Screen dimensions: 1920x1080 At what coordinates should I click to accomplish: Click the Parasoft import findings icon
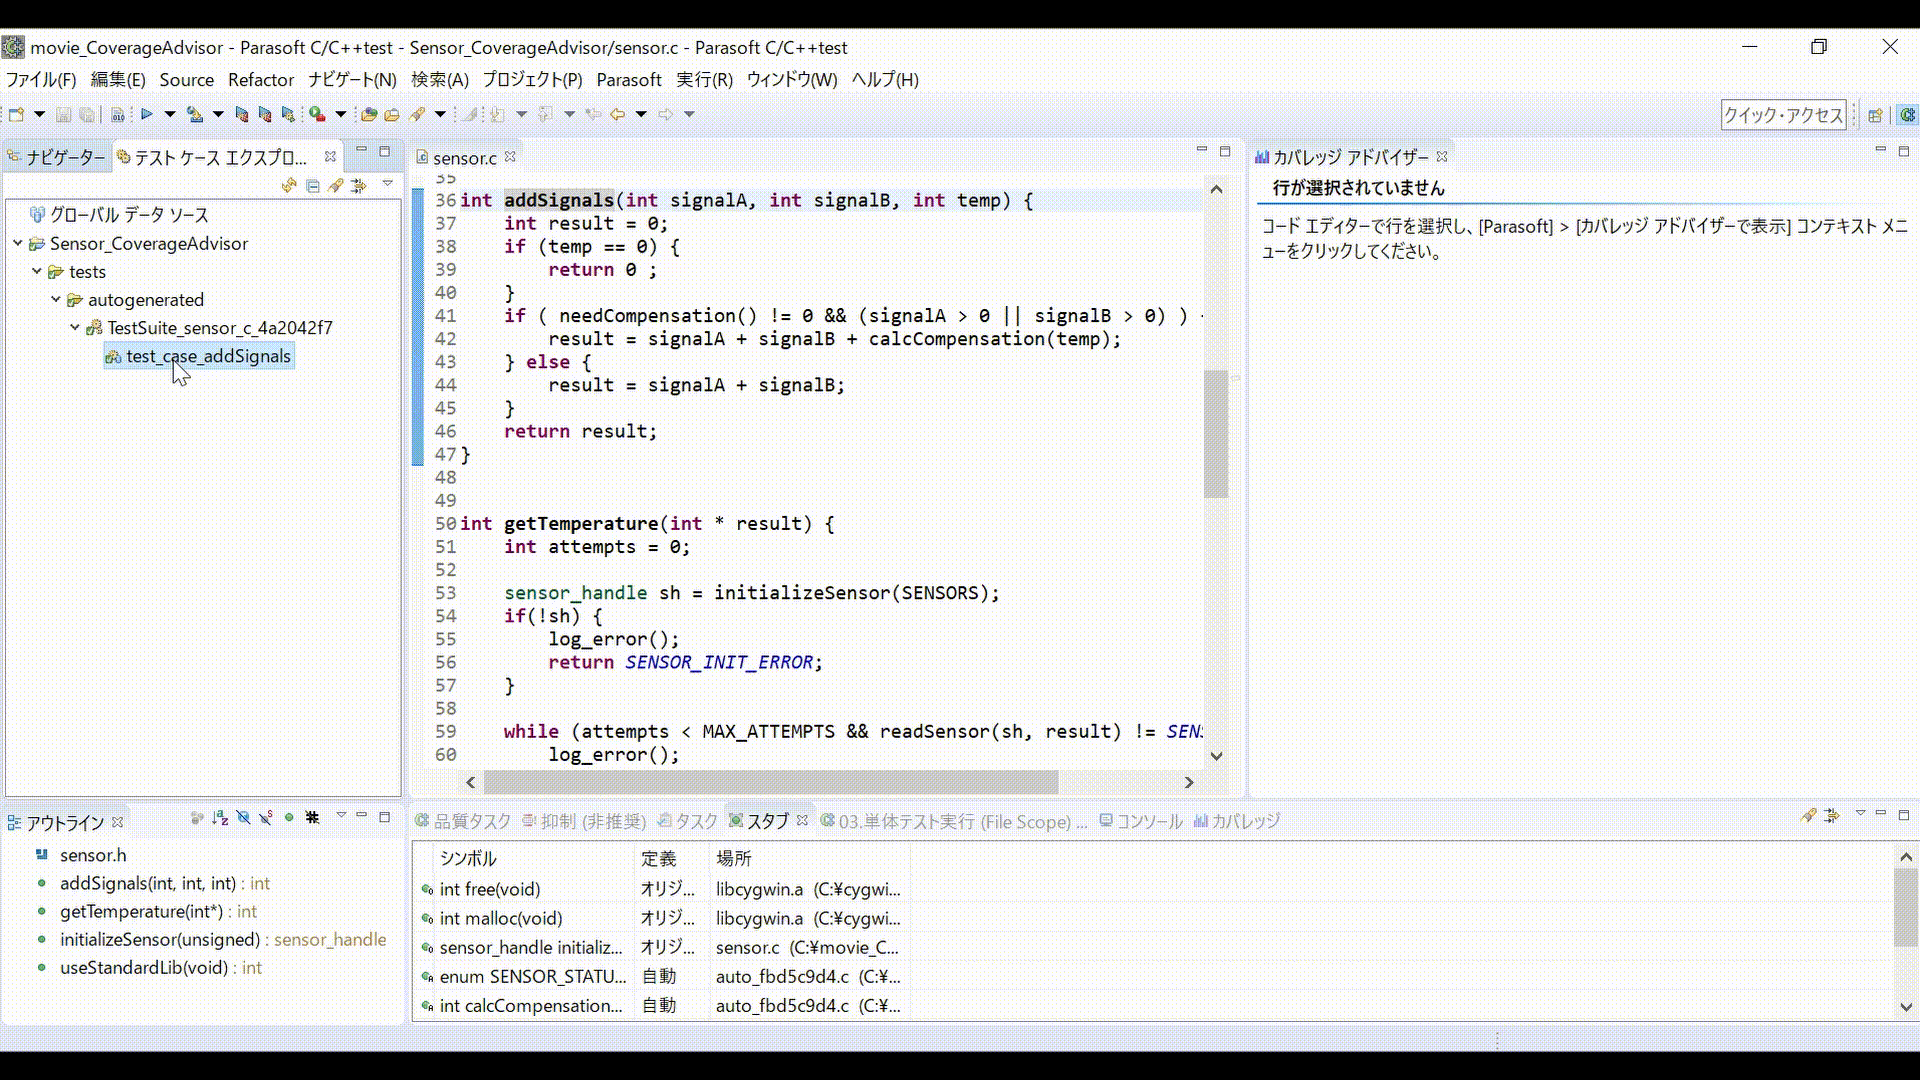[195, 115]
